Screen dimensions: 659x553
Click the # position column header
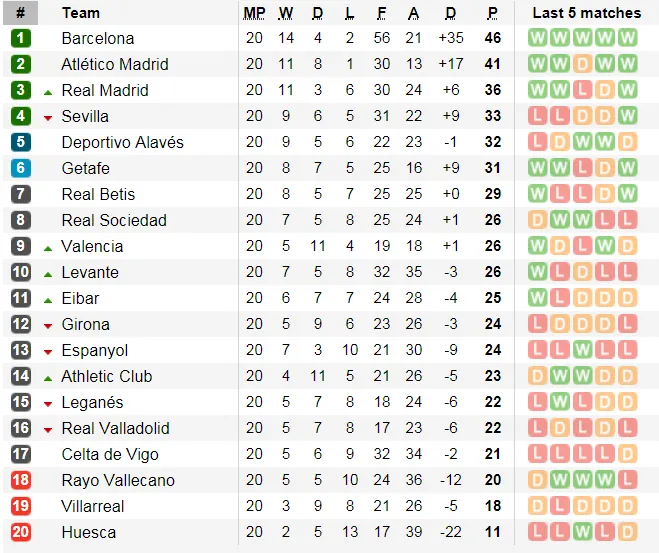(20, 13)
